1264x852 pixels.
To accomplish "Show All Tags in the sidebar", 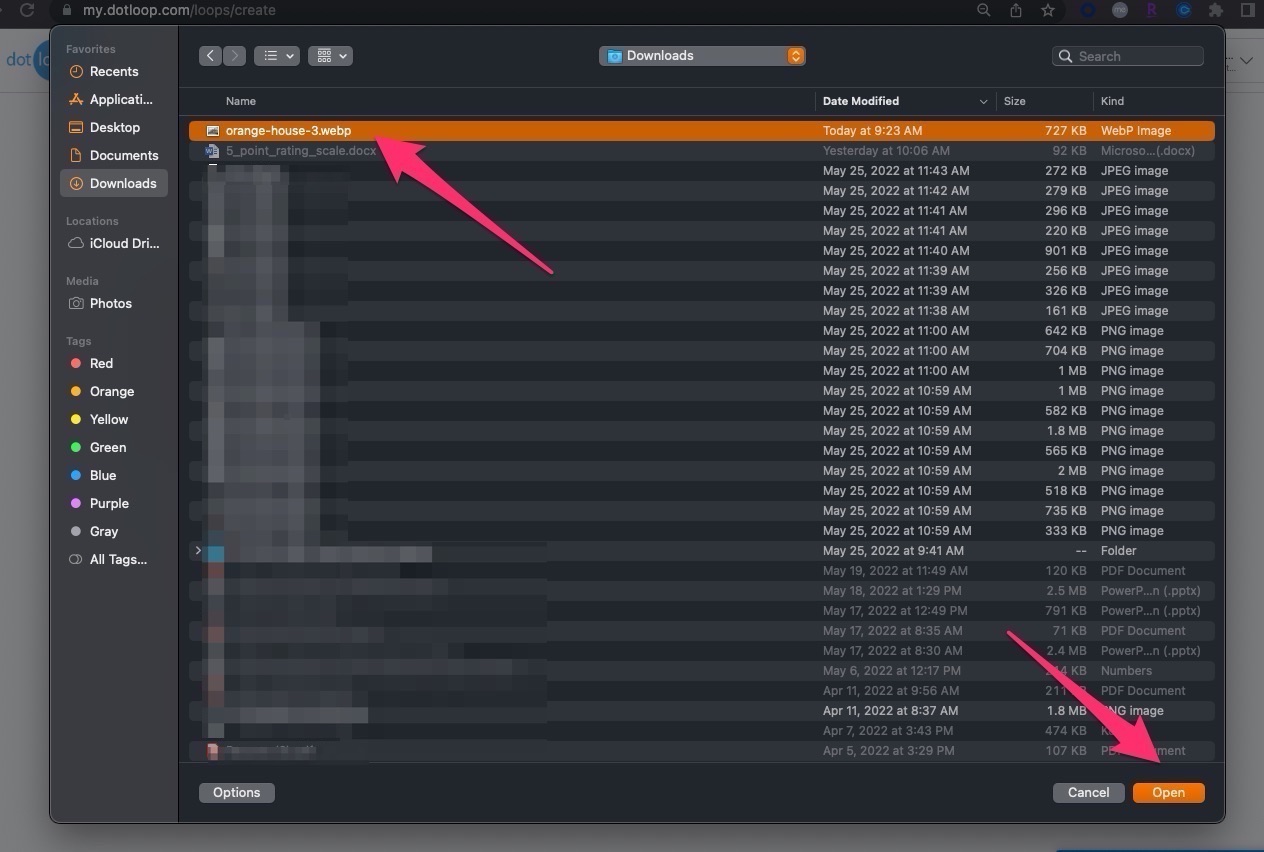I will [117, 560].
